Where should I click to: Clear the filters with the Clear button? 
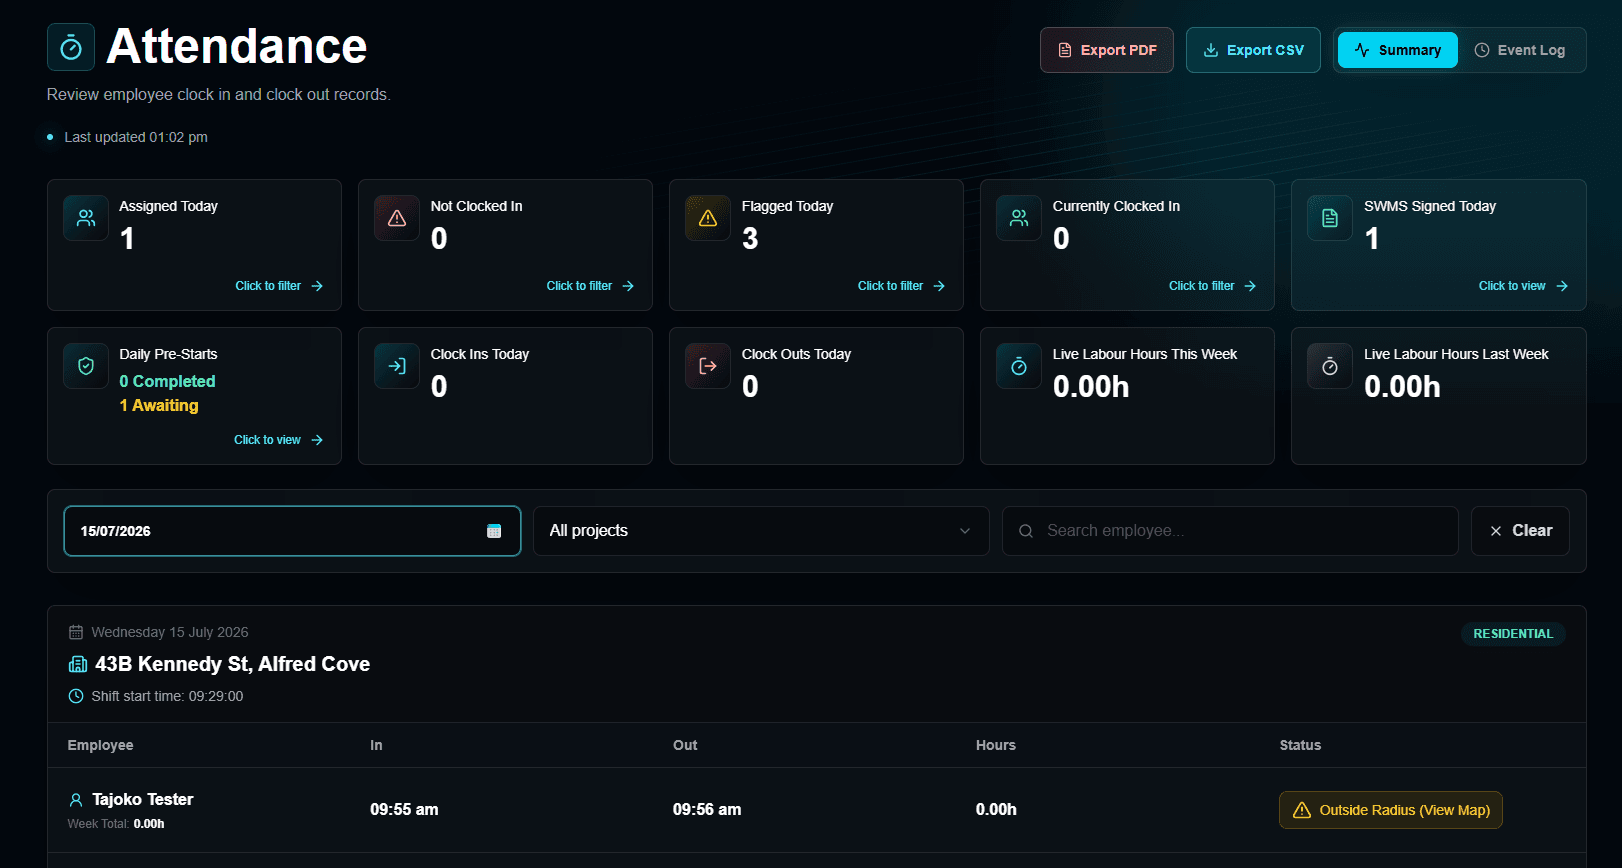[1520, 531]
